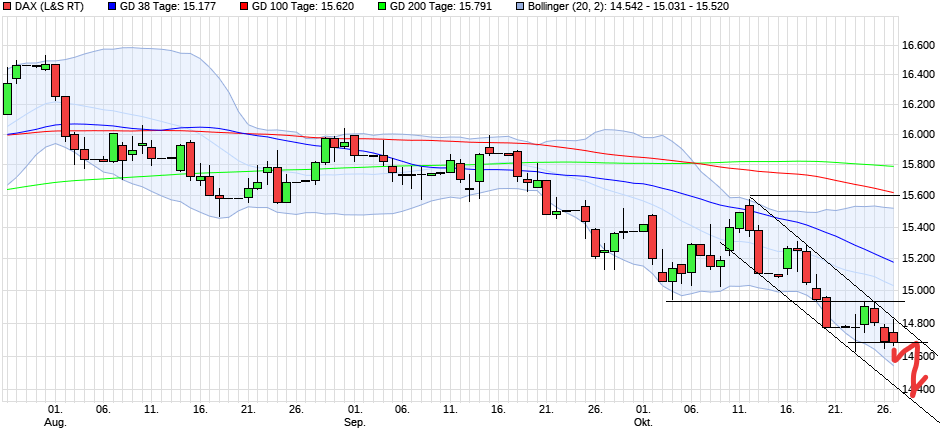Click the 16.600 price axis label
Image resolution: width=940 pixels, height=435 pixels.
[917, 46]
